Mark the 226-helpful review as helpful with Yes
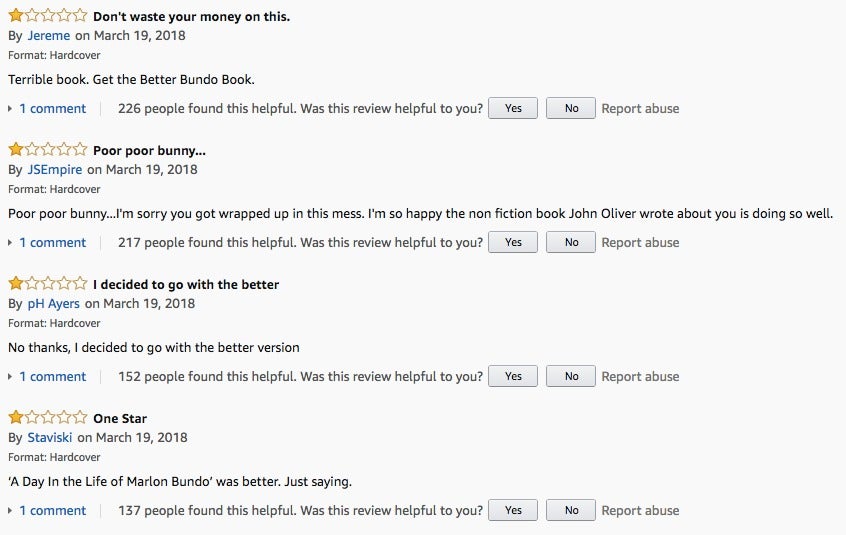The image size is (846, 535). pos(513,108)
